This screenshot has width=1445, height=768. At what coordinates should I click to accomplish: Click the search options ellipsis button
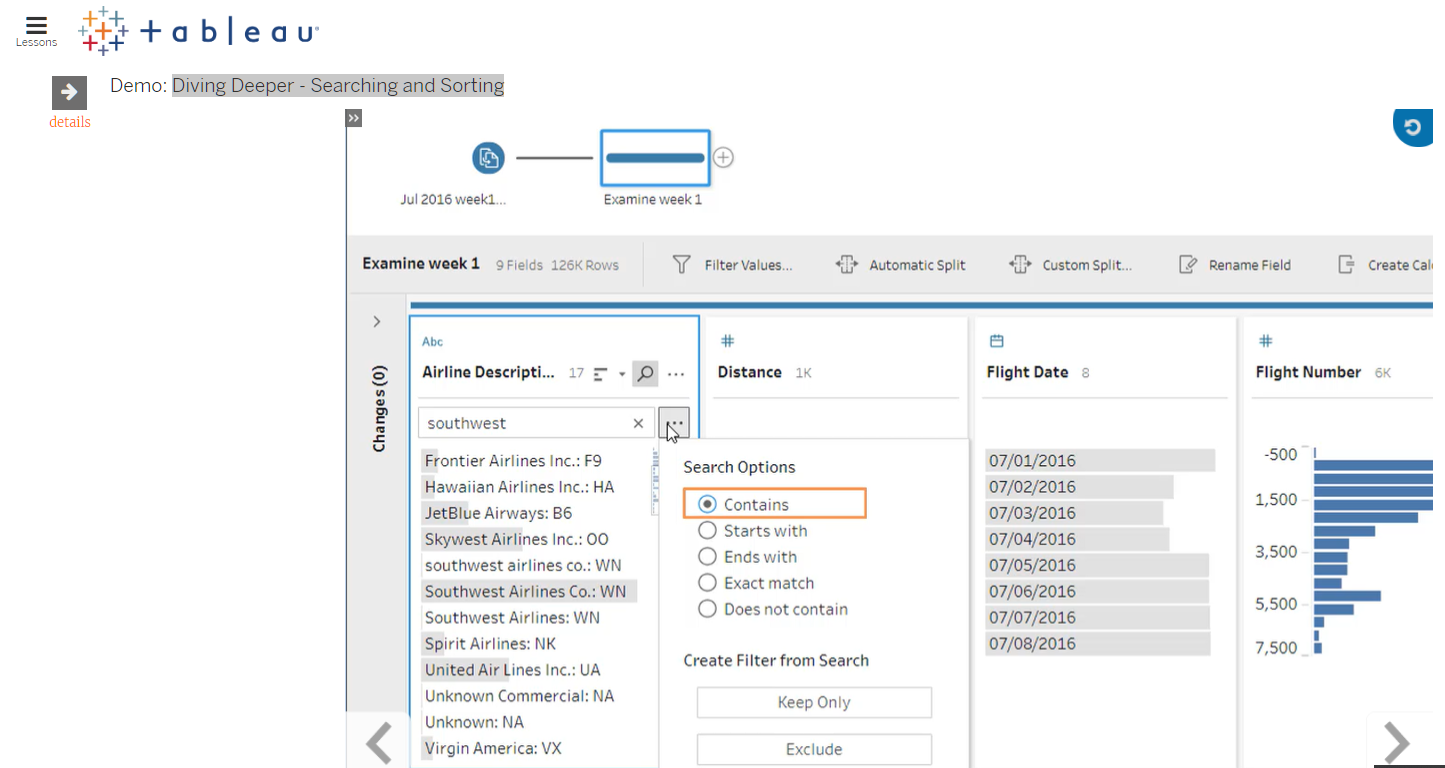(x=674, y=423)
